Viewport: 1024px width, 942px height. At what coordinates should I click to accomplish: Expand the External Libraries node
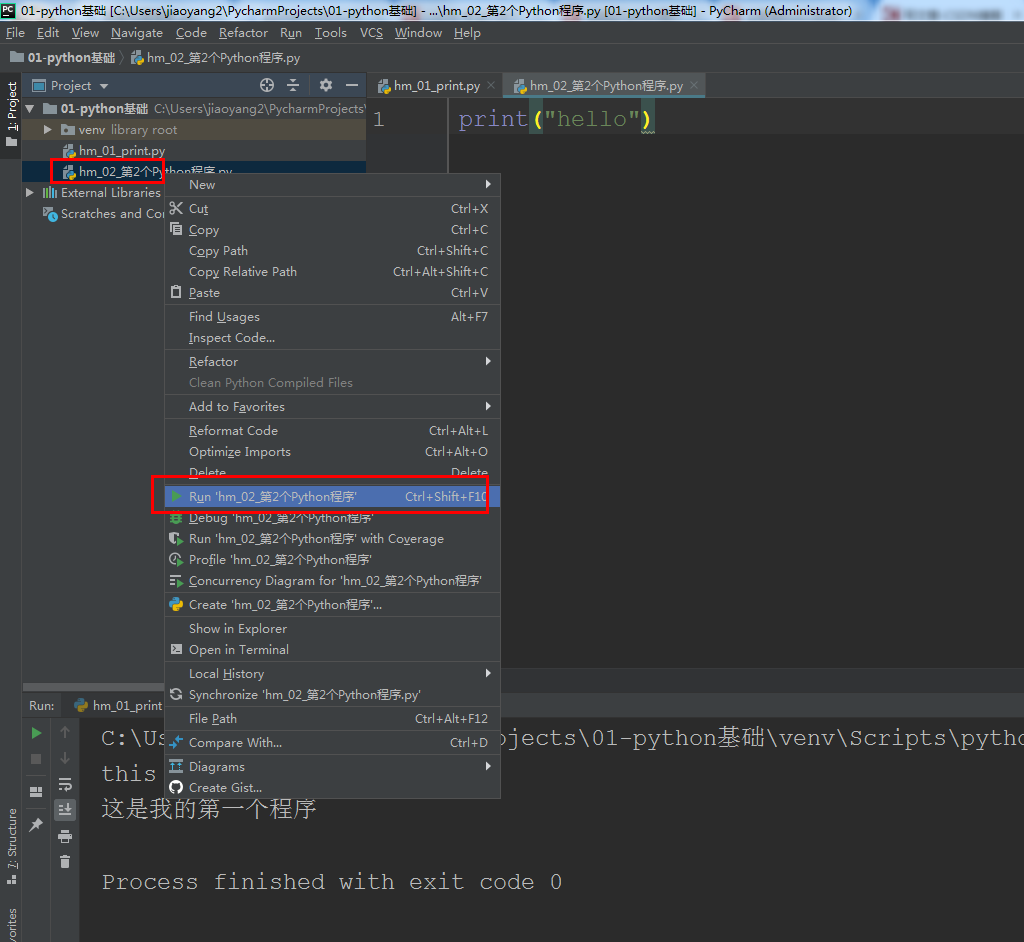(29, 192)
